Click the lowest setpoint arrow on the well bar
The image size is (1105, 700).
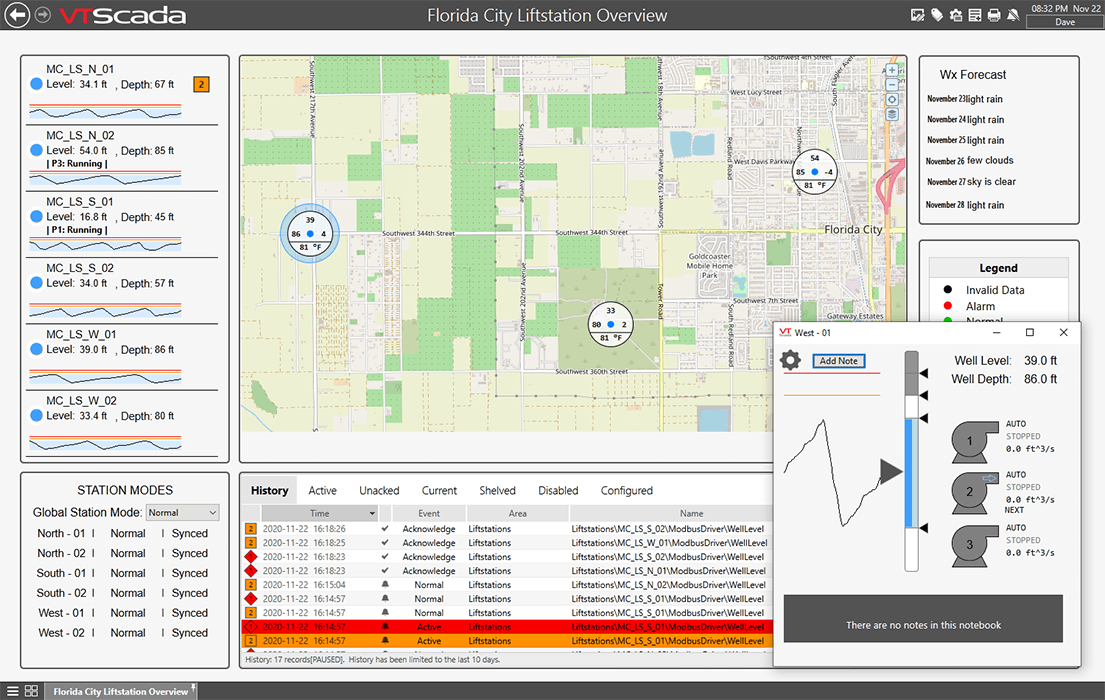[924, 528]
